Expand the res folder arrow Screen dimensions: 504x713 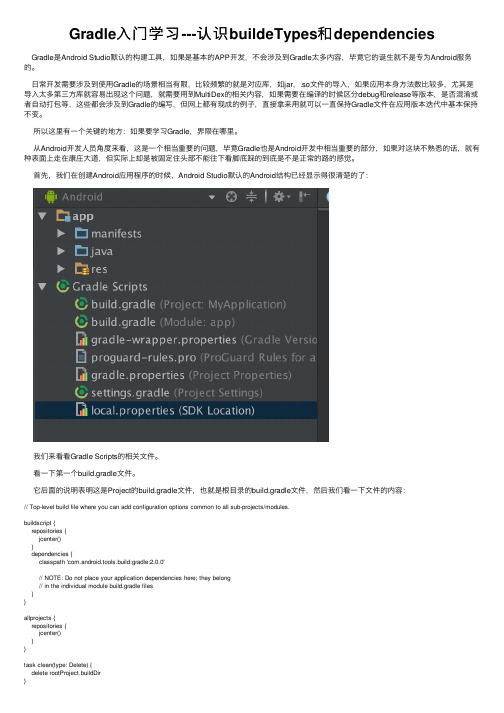[61, 269]
